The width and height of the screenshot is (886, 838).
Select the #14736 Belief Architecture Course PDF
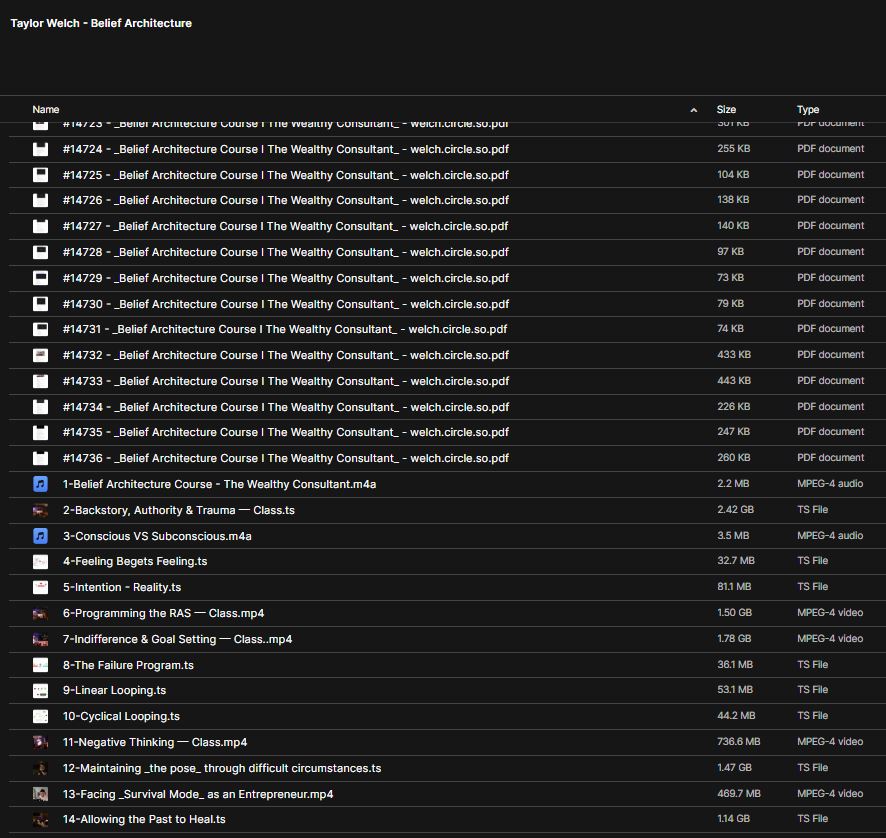(x=285, y=458)
